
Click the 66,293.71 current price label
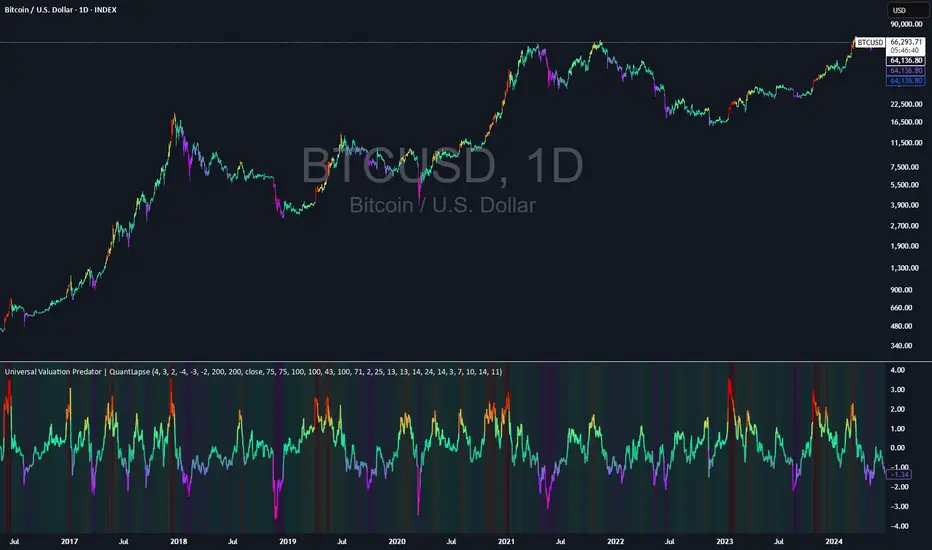click(906, 42)
